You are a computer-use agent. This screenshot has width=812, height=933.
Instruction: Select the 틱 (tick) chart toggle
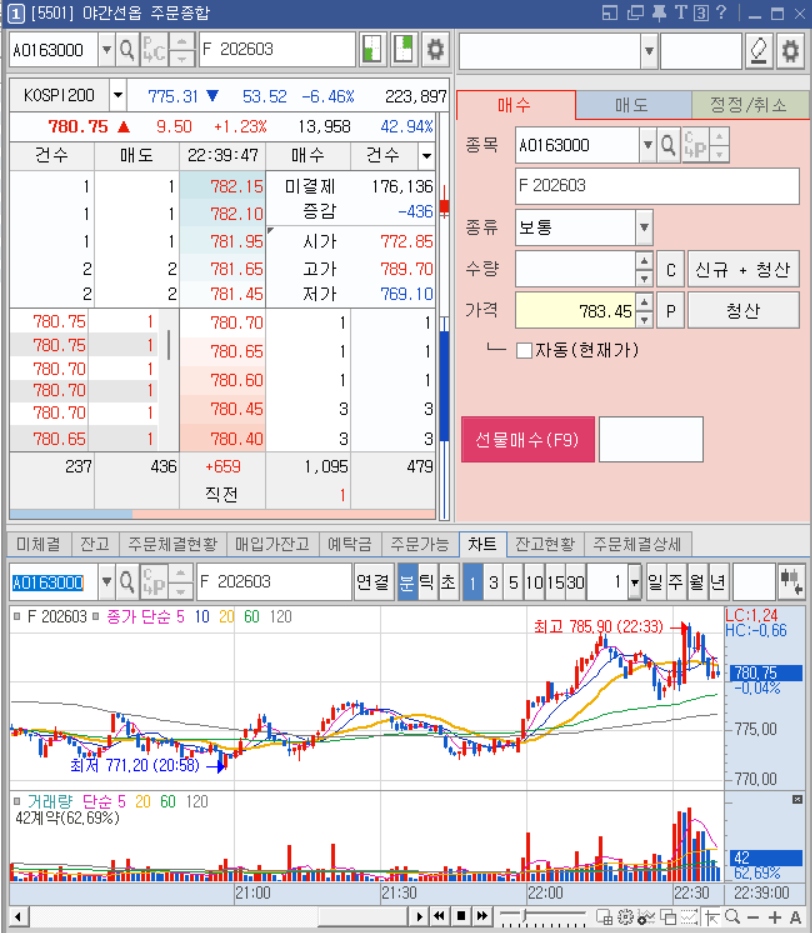pyautogui.click(x=427, y=581)
